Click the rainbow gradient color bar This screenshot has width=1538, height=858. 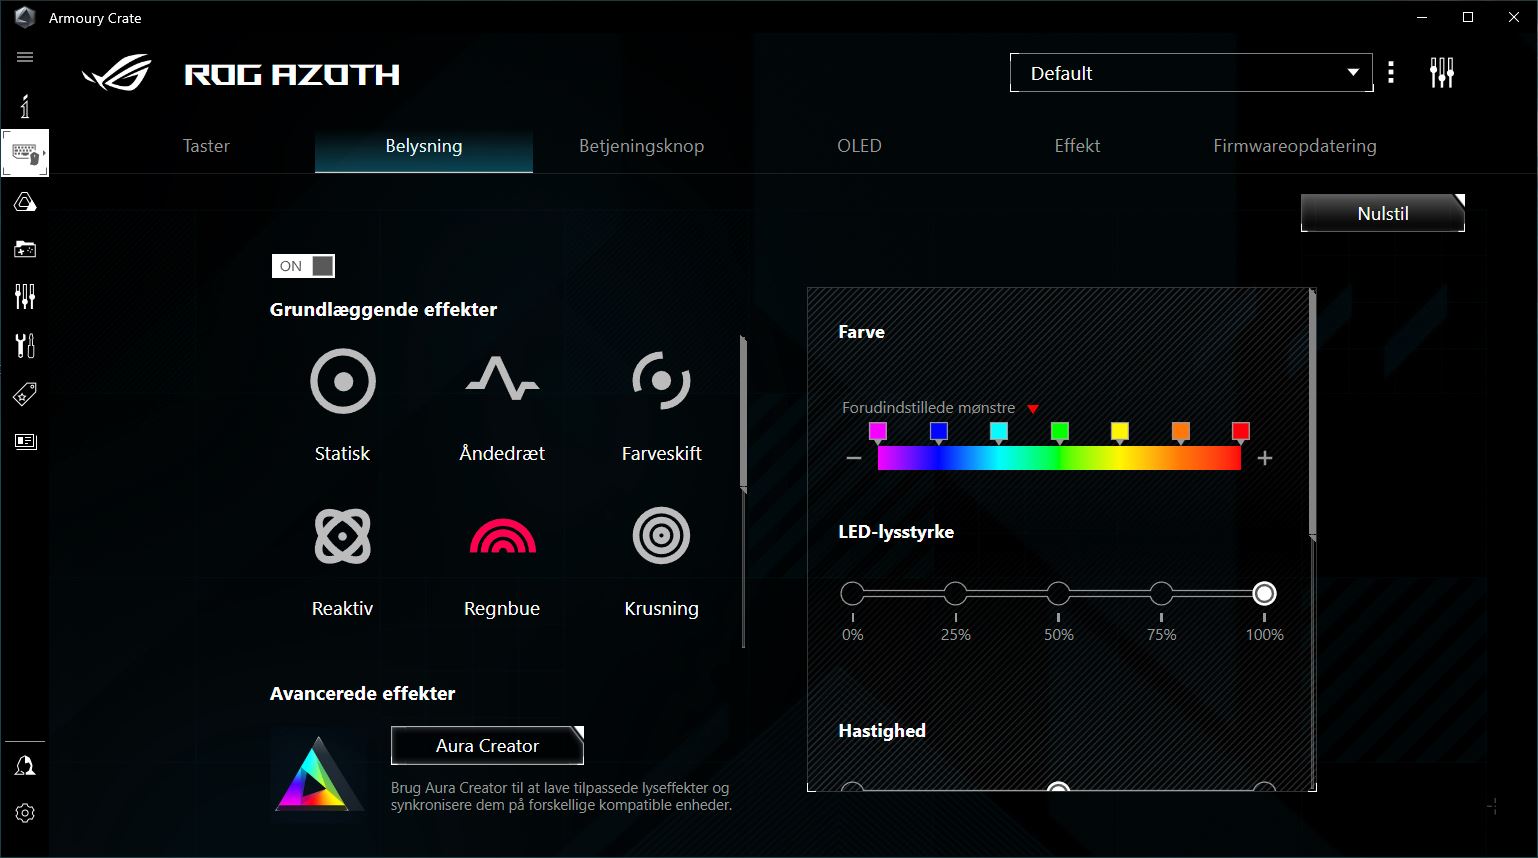click(x=1059, y=458)
